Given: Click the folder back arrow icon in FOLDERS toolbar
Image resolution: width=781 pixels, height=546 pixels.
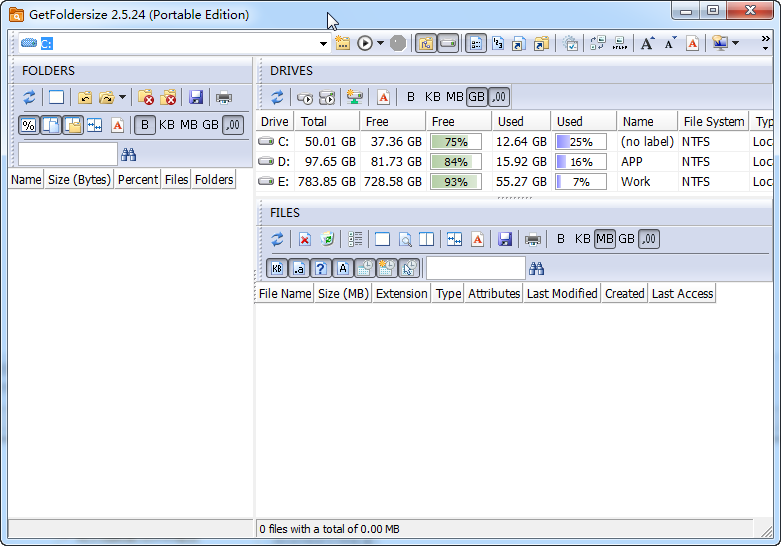Looking at the screenshot, I should 85,97.
